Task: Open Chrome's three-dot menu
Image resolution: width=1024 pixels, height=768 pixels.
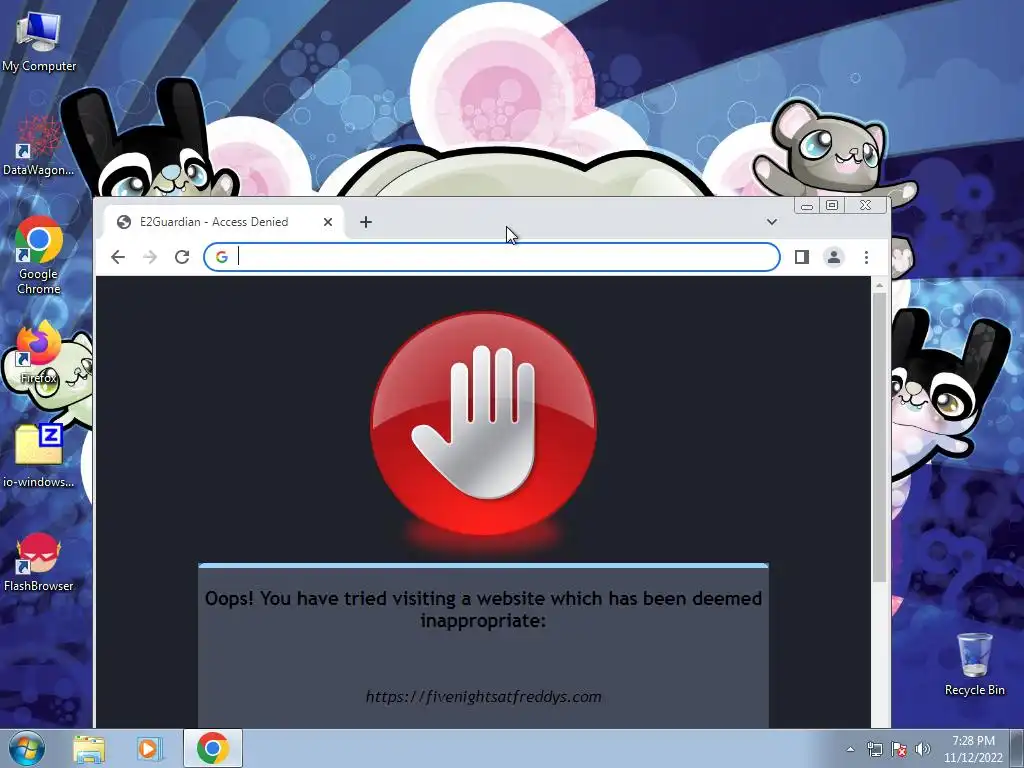Action: point(866,257)
